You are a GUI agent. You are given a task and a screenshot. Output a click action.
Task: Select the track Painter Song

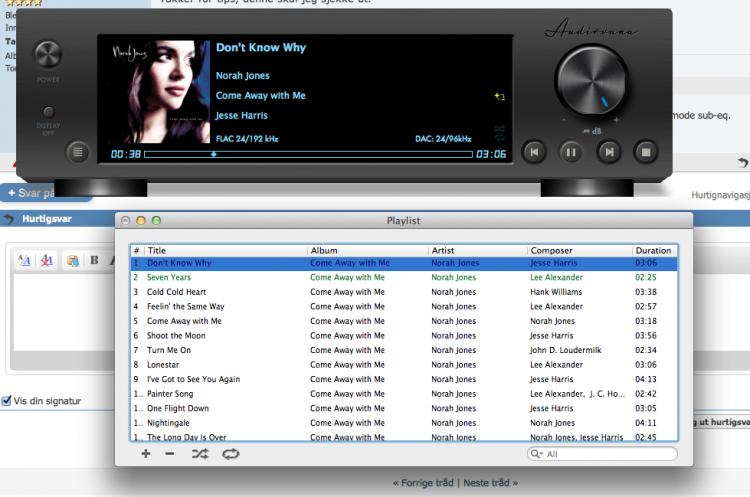pos(404,394)
